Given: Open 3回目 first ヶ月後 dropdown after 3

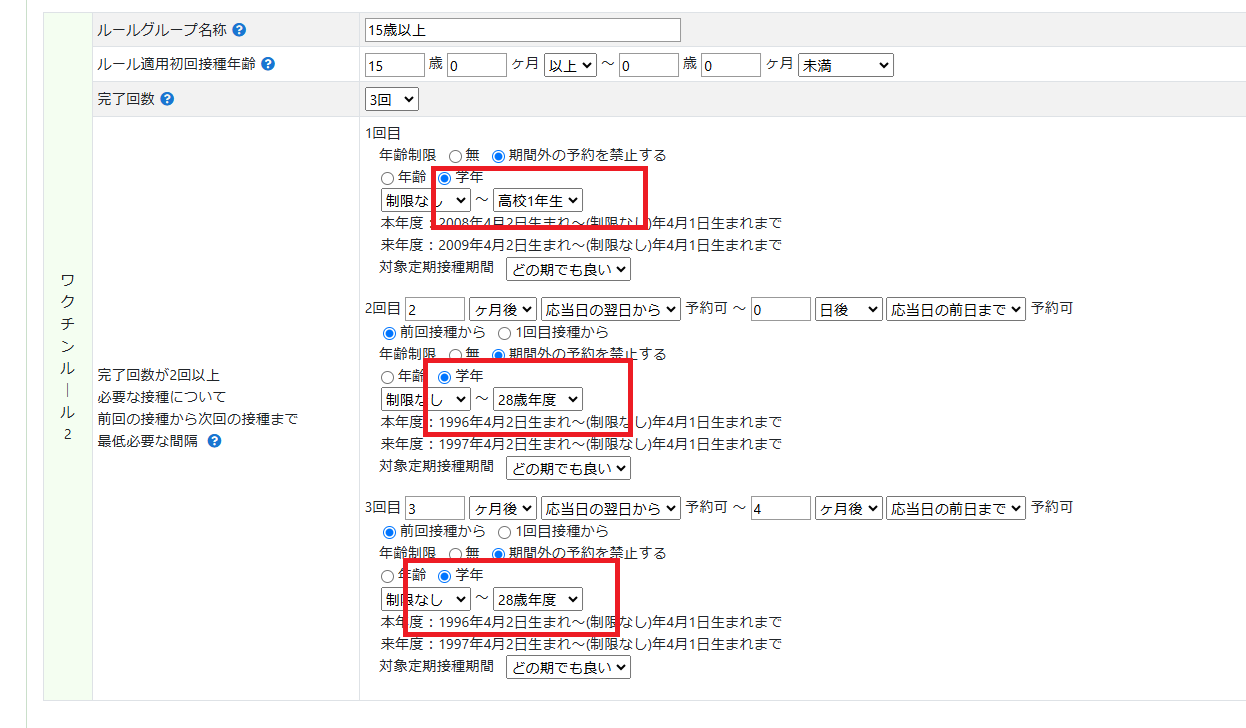Looking at the screenshot, I should pos(503,508).
